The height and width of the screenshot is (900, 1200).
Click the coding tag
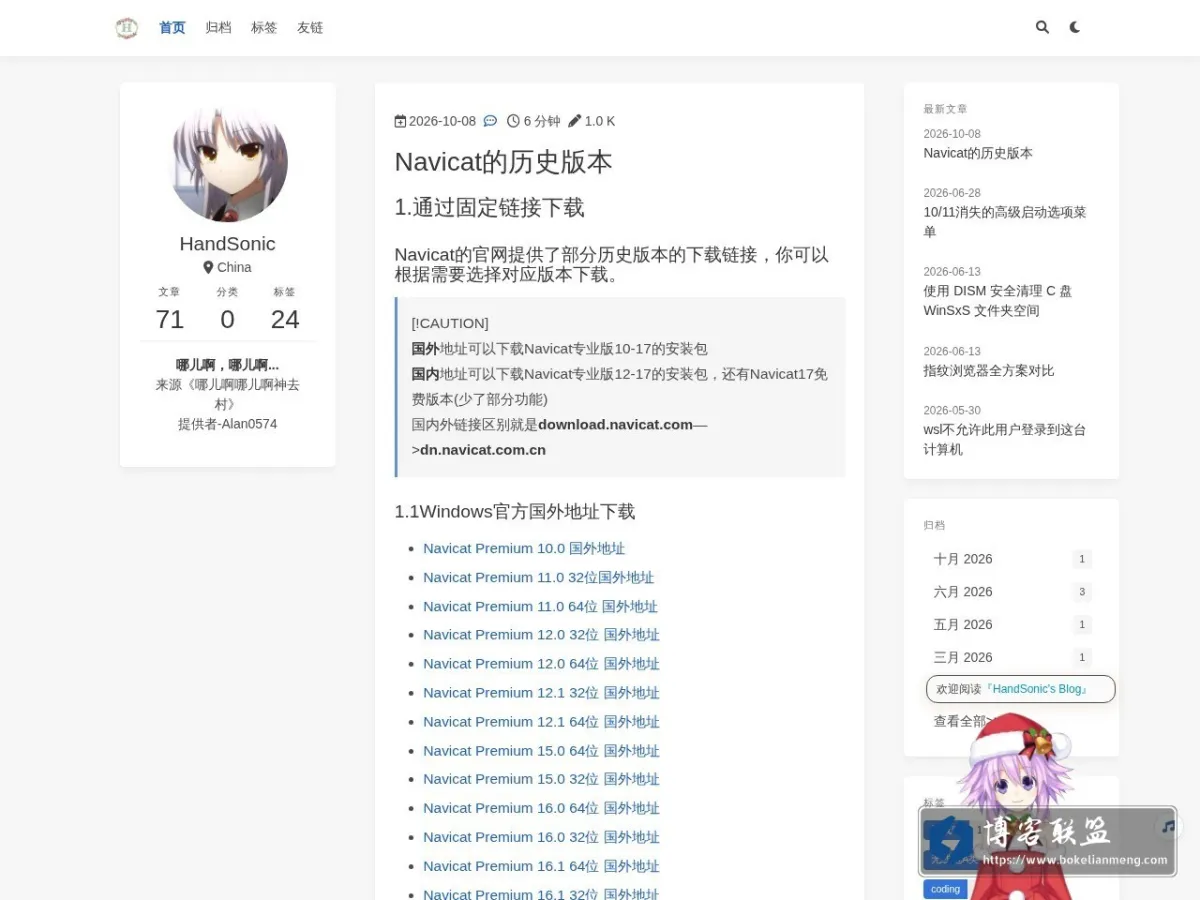tap(945, 889)
